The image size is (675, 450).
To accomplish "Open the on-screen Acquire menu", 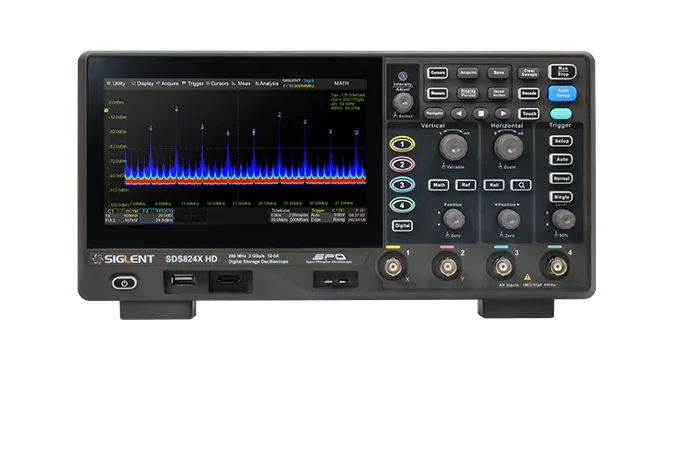I will [167, 84].
